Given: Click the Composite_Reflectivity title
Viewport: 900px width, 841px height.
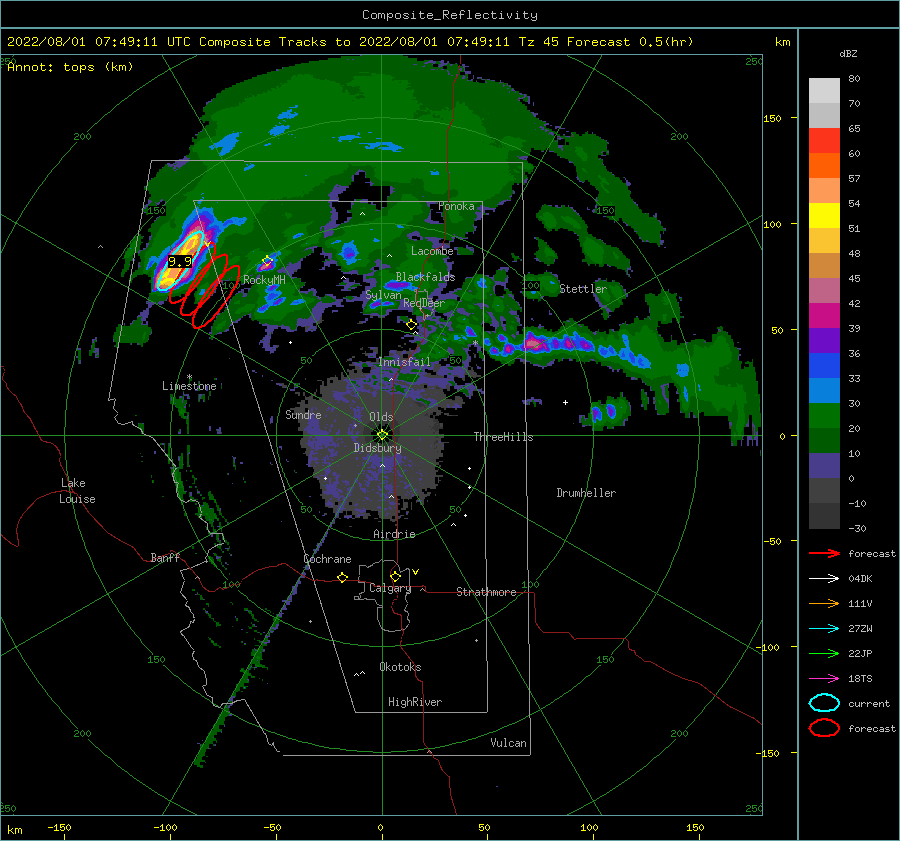Looking at the screenshot, I should [x=450, y=15].
